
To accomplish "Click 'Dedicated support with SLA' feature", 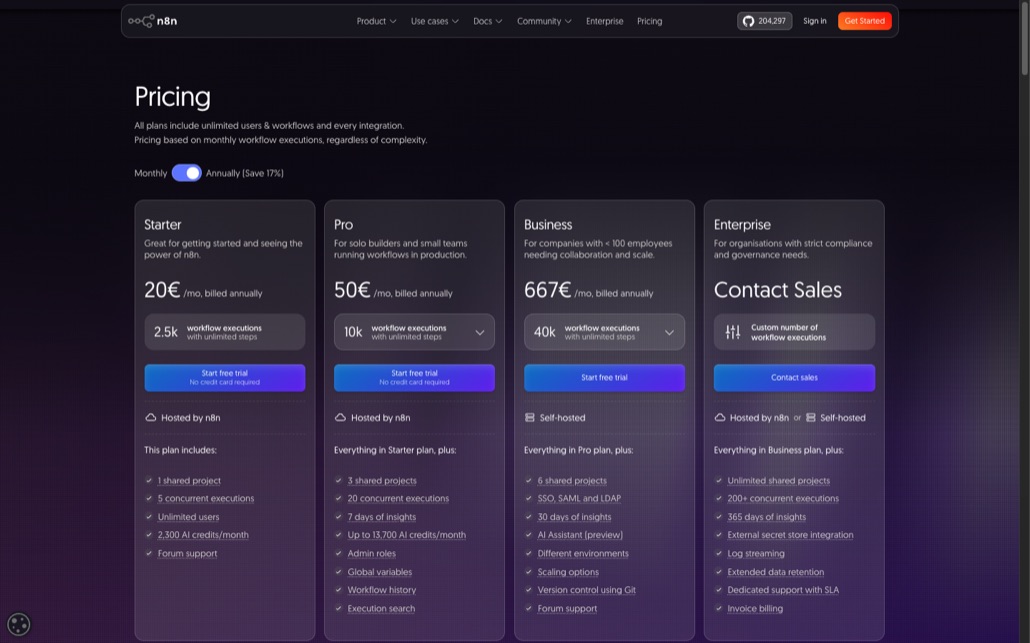I will [x=783, y=590].
